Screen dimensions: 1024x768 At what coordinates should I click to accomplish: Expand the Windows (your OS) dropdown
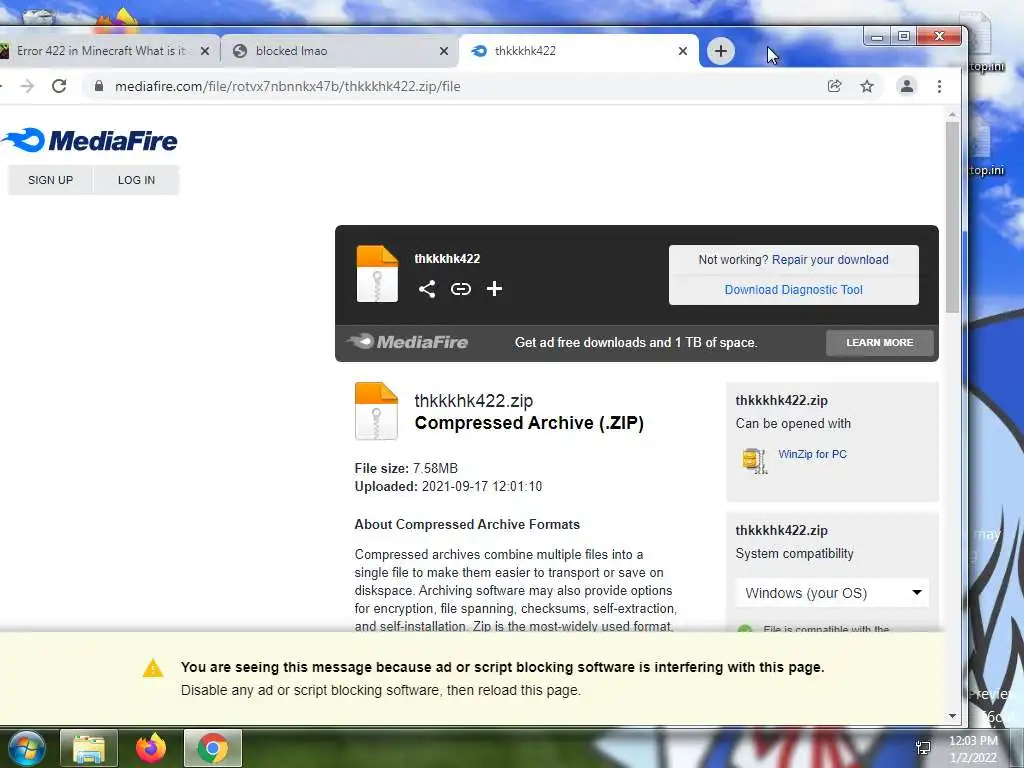coord(833,593)
